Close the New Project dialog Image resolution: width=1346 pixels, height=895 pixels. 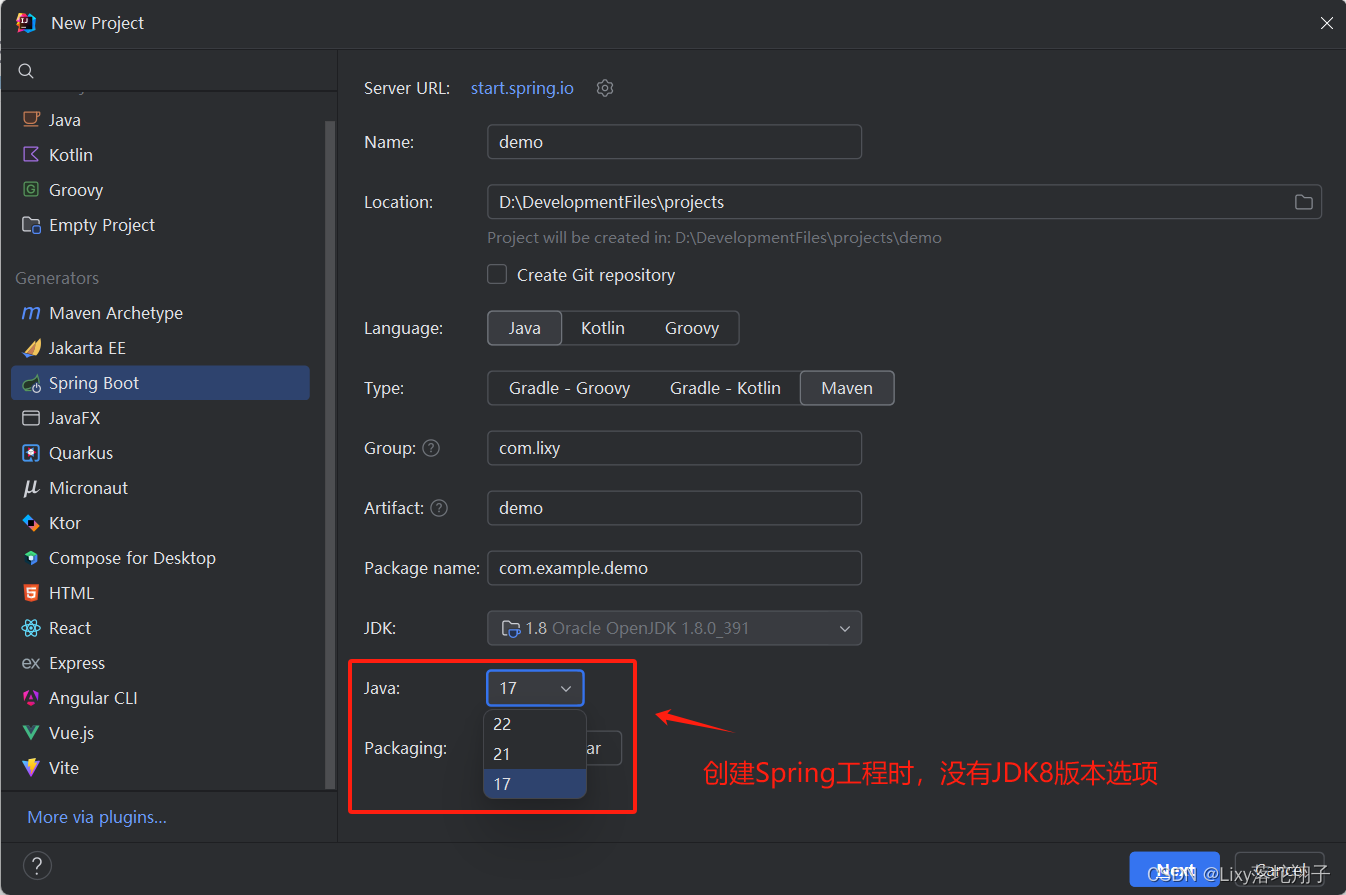(1326, 23)
